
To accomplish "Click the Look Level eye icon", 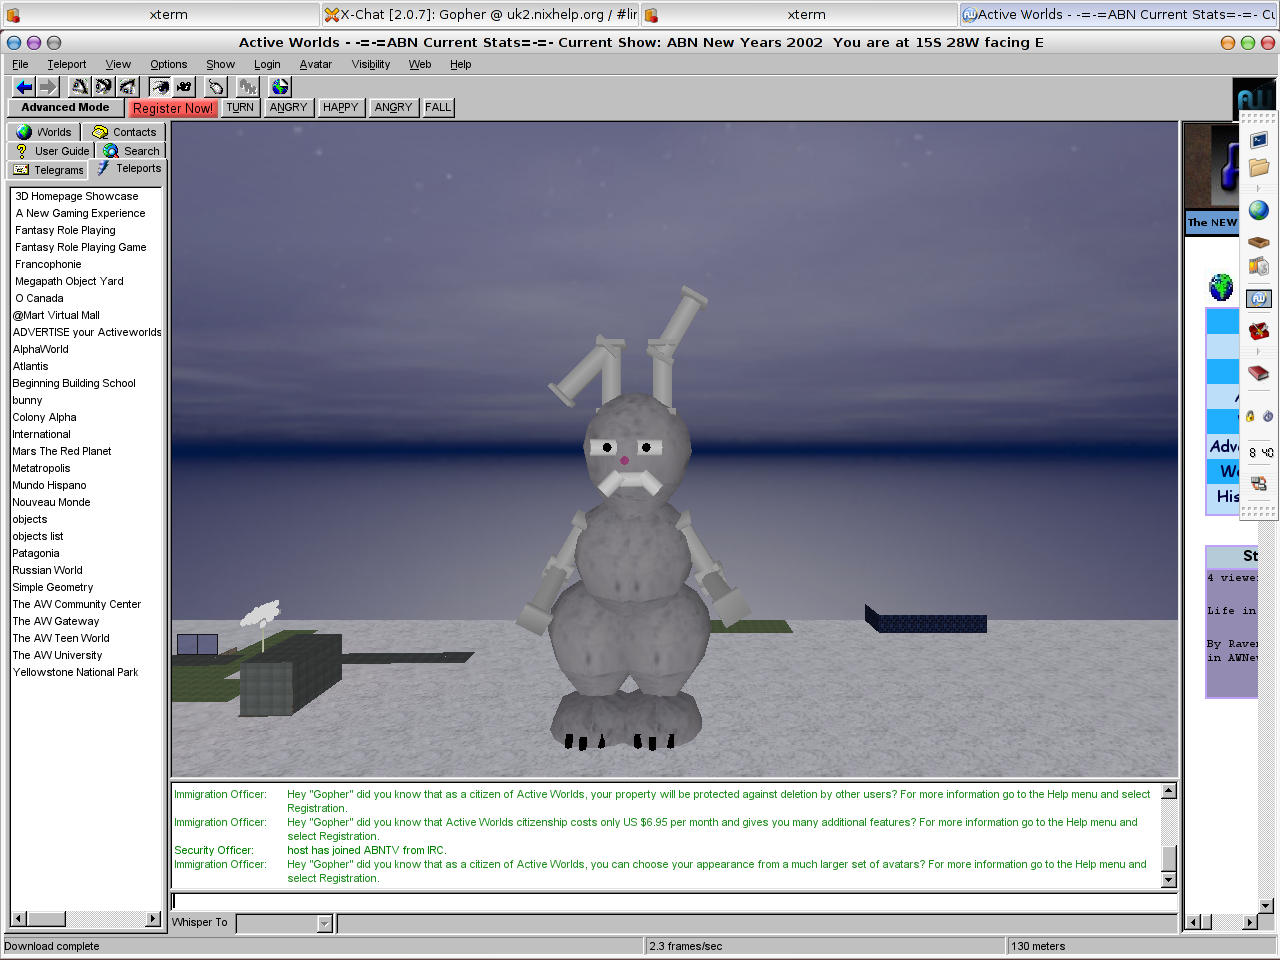I will point(104,87).
